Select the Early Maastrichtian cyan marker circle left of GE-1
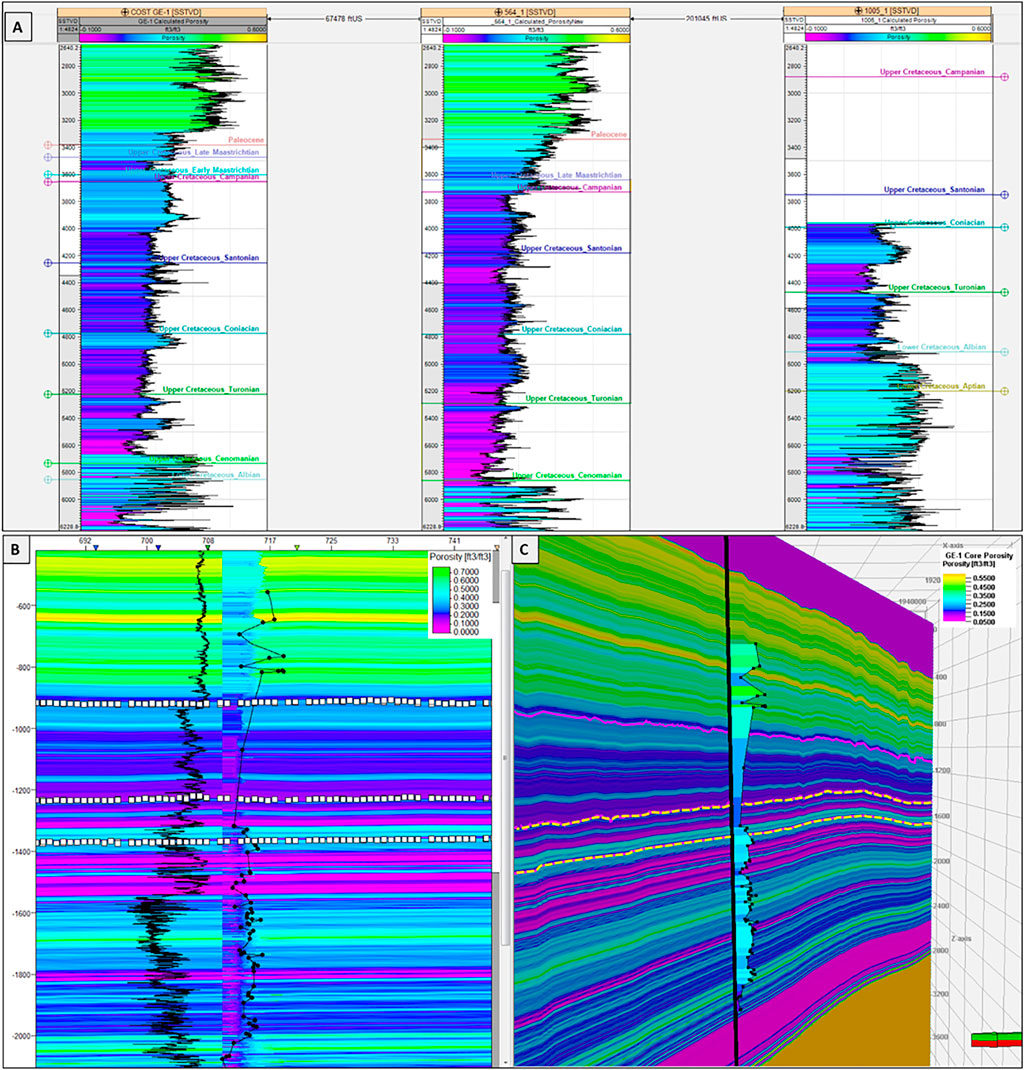 point(48,175)
